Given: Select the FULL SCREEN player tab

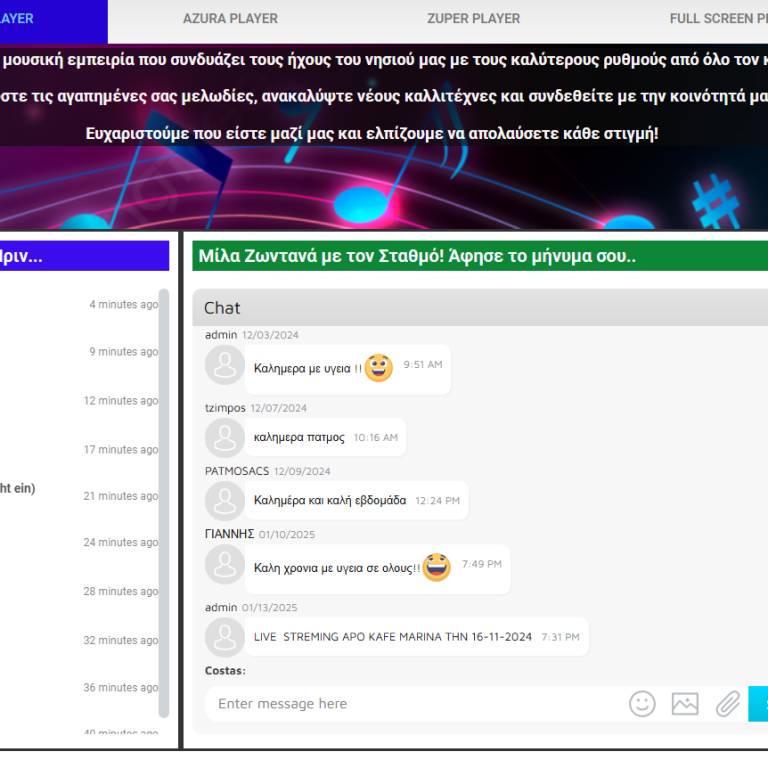Looking at the screenshot, I should coord(717,18).
